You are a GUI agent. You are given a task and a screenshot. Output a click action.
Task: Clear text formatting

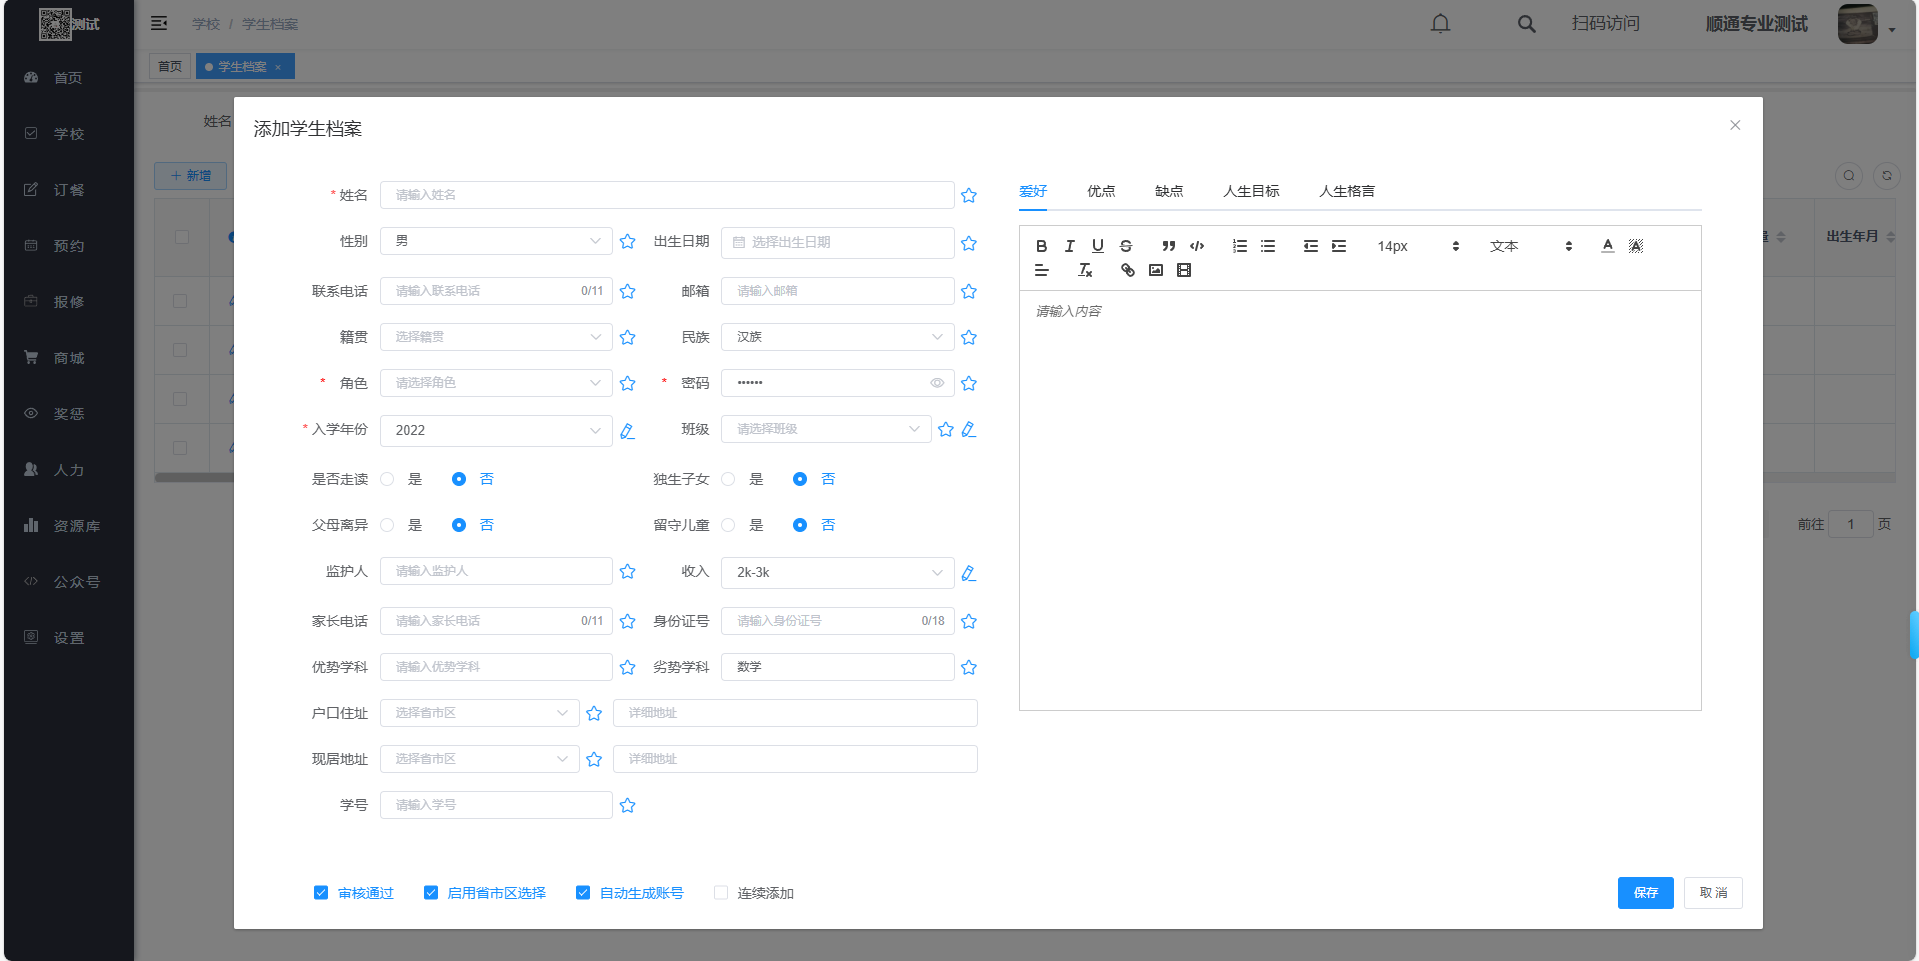(1085, 270)
